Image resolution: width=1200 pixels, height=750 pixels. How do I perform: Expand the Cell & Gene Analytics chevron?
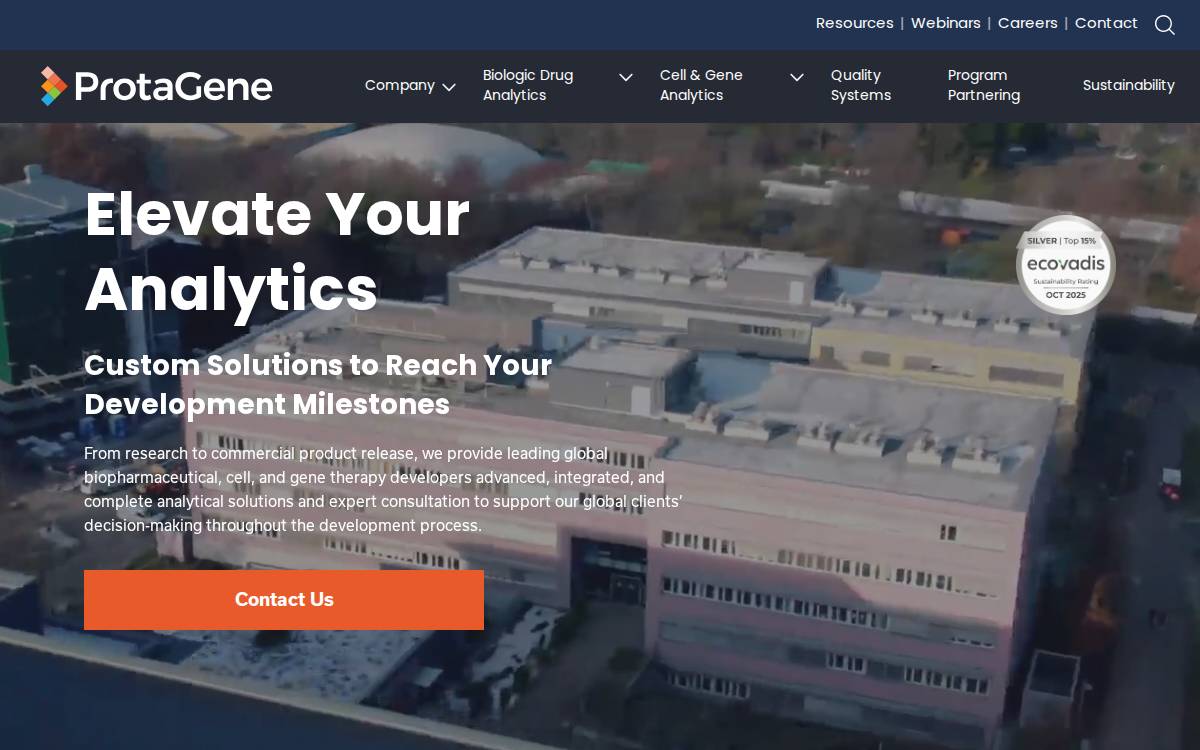coord(797,77)
